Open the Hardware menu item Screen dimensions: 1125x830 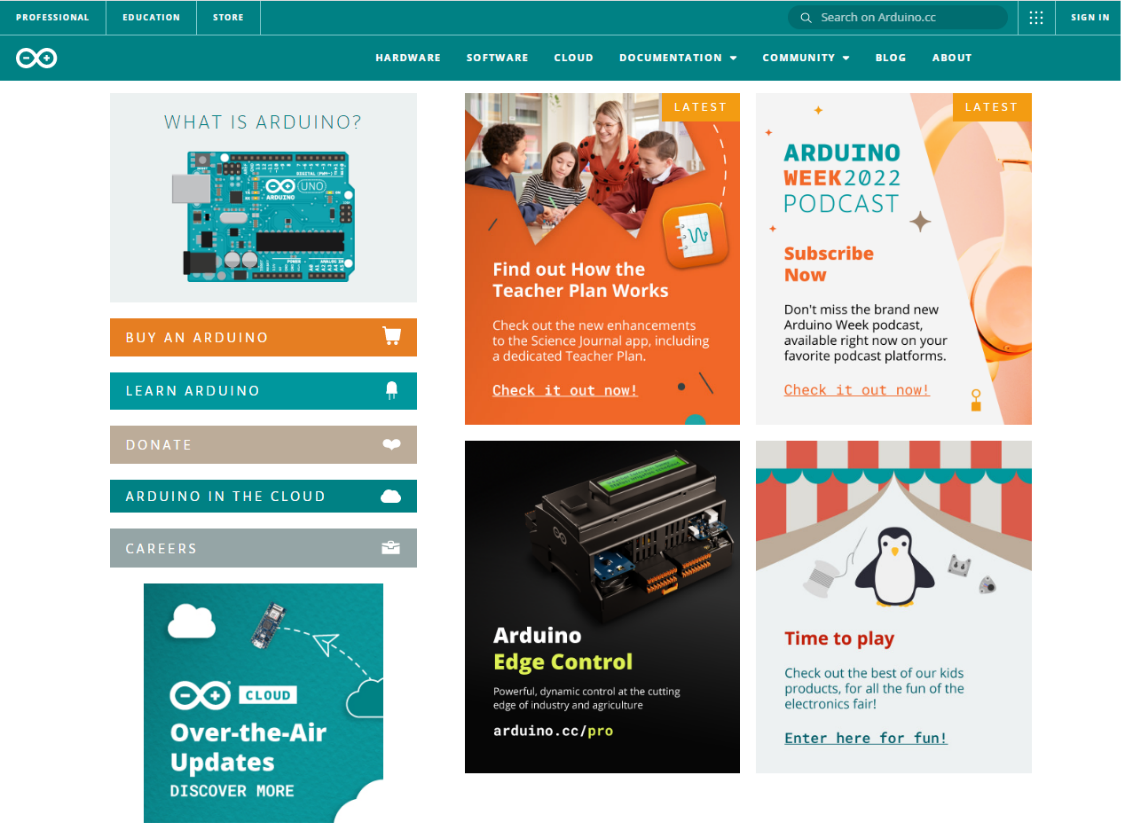coord(408,57)
